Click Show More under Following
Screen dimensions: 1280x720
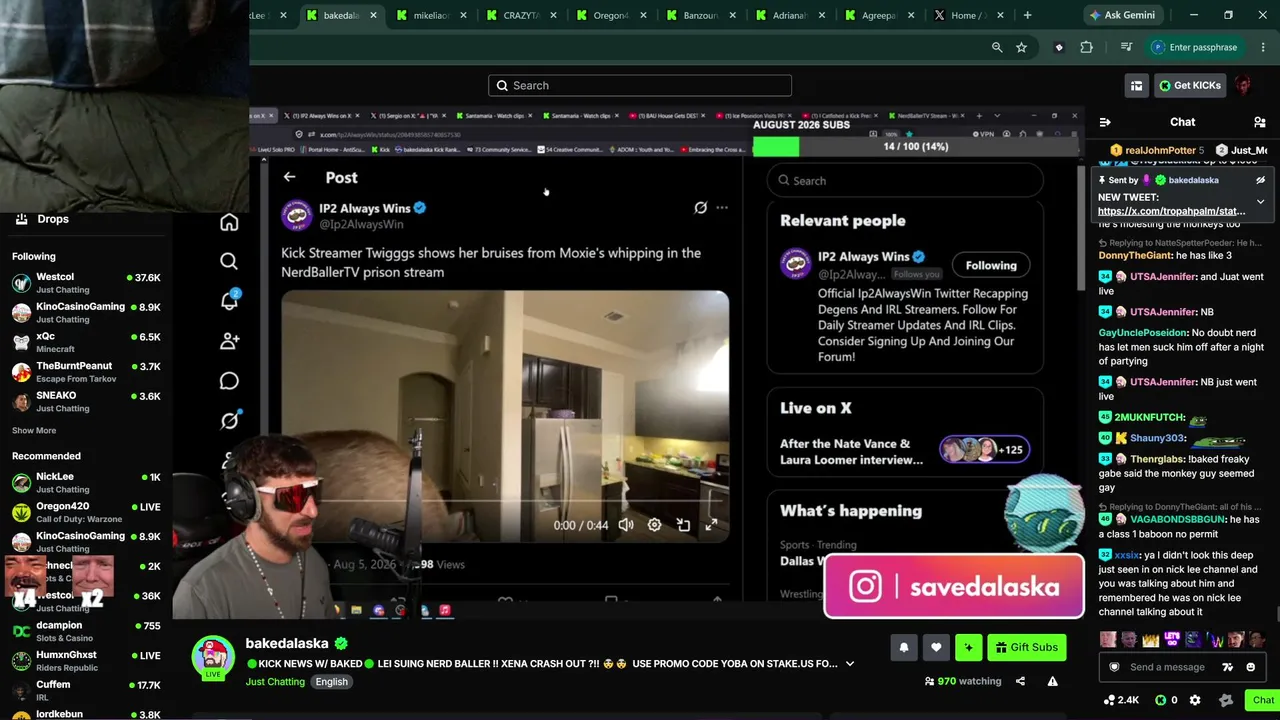[34, 430]
